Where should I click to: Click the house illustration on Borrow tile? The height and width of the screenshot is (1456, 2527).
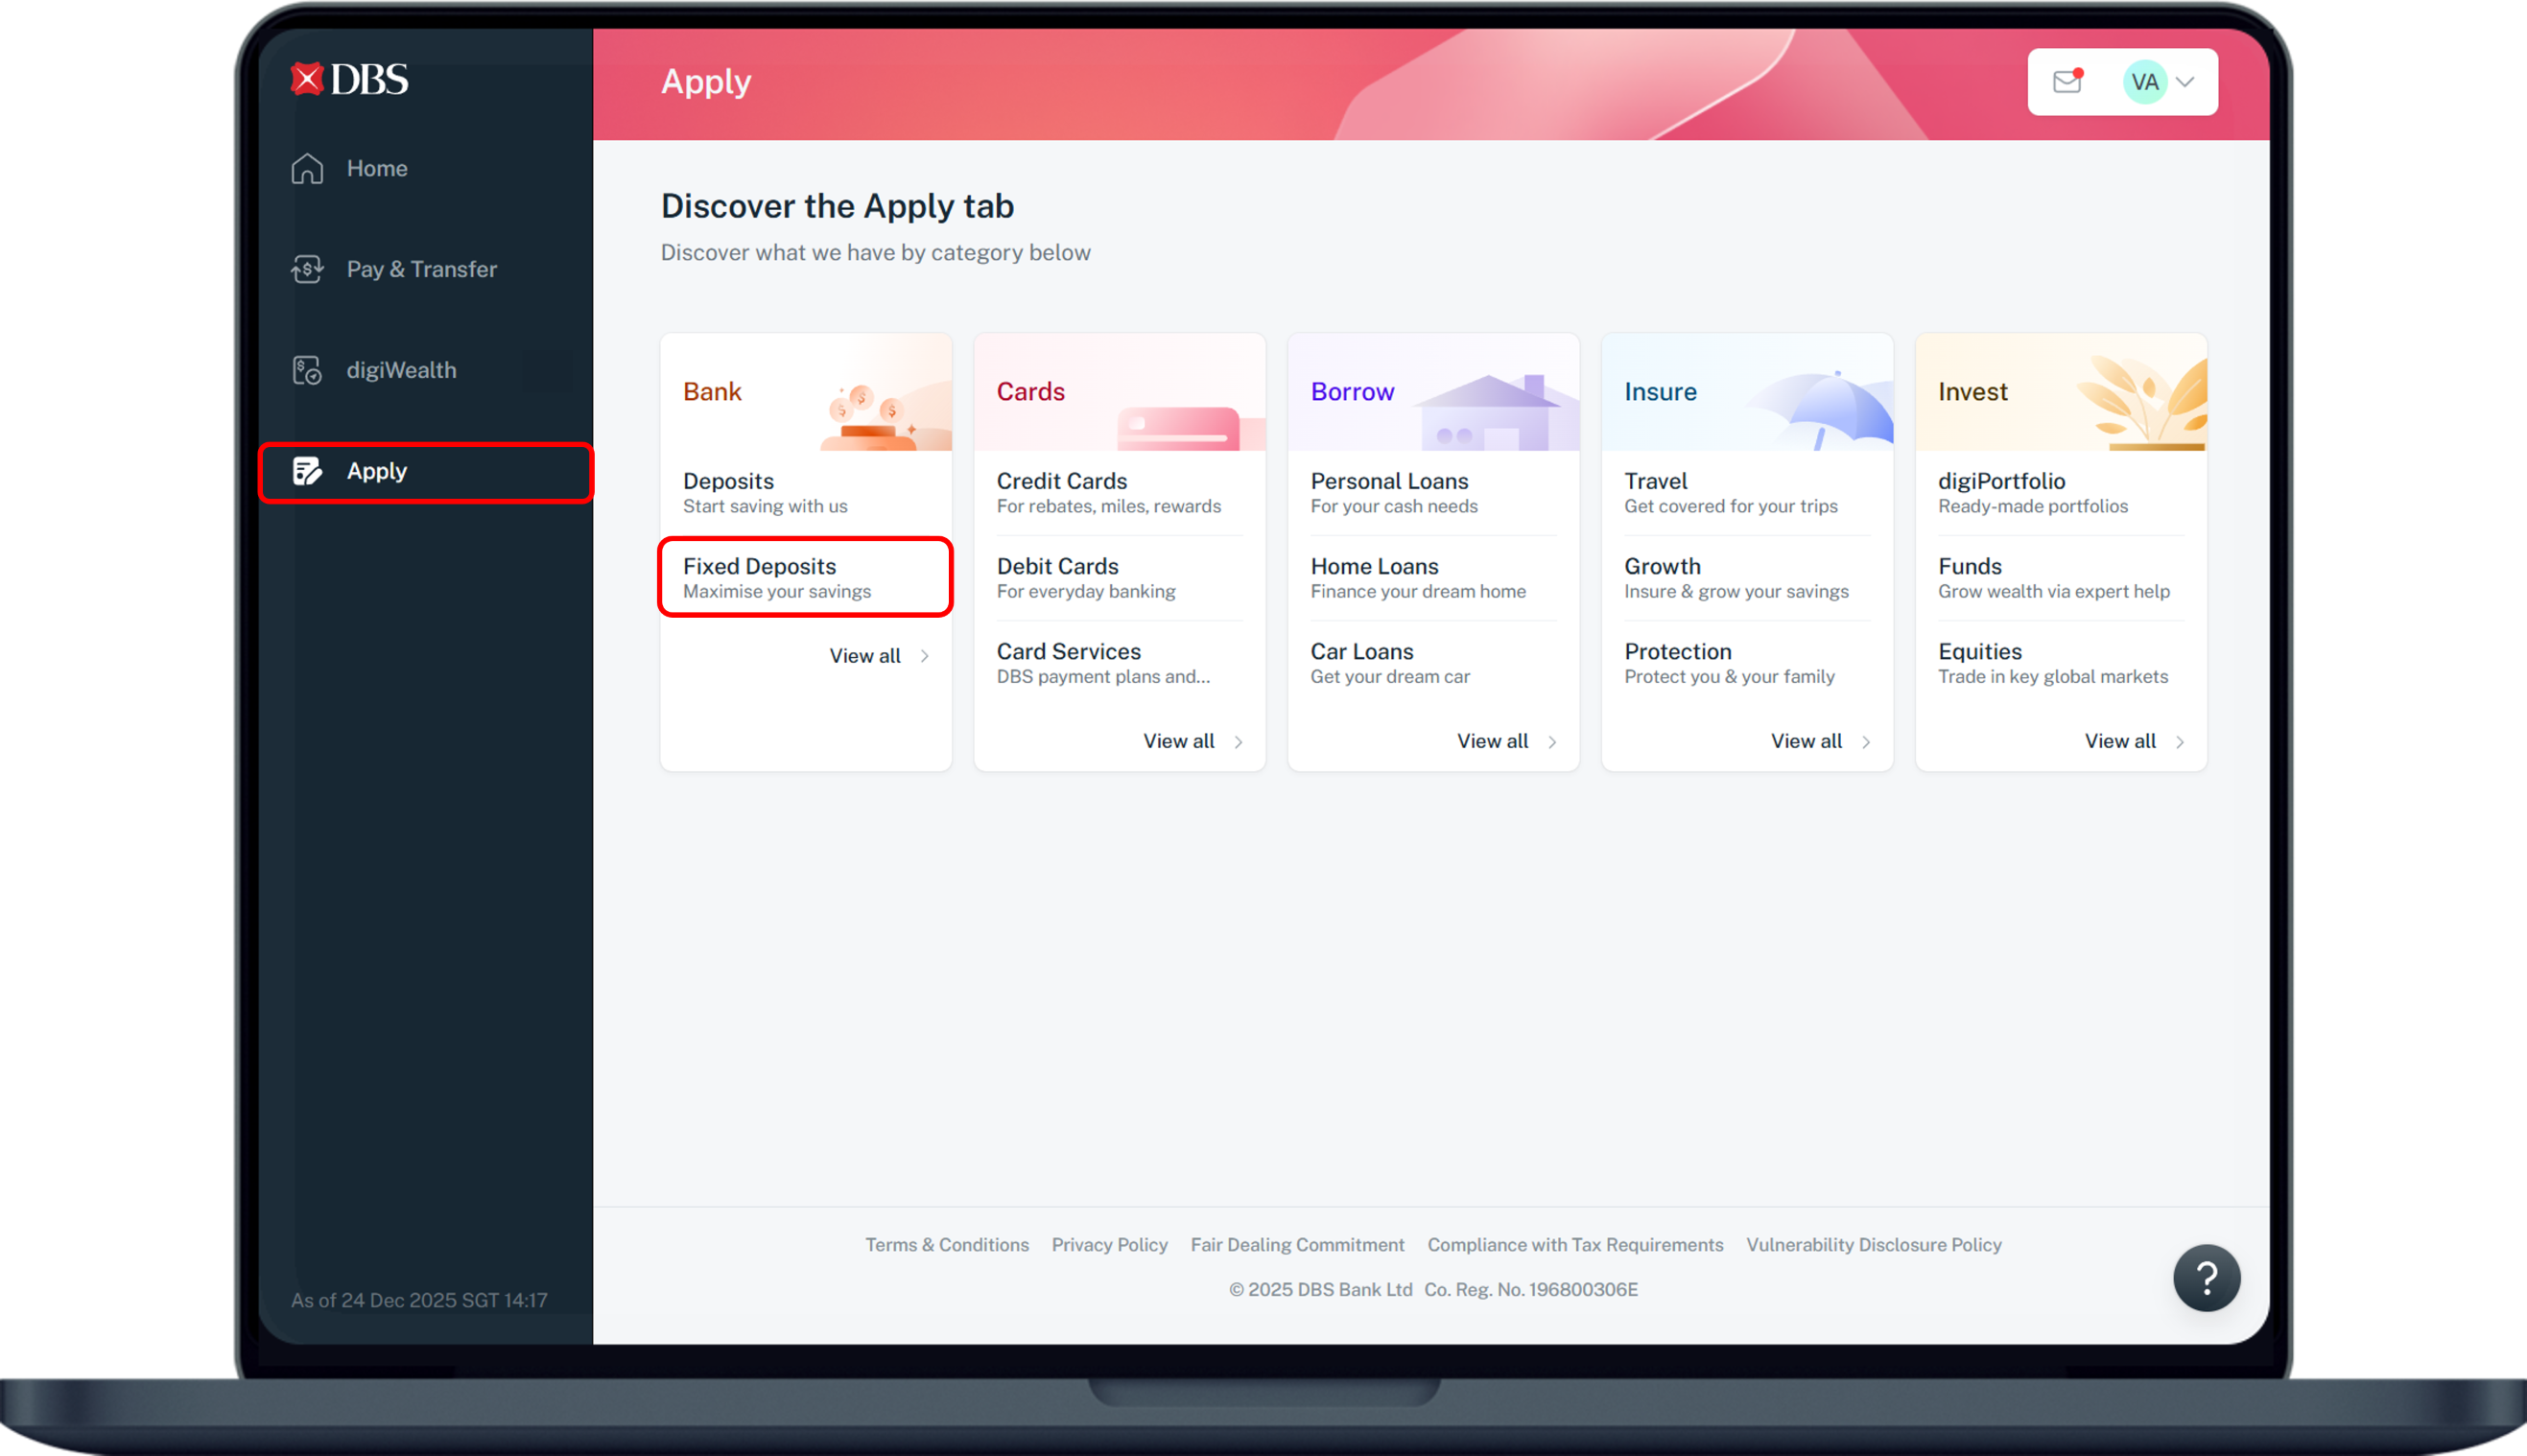point(1494,412)
